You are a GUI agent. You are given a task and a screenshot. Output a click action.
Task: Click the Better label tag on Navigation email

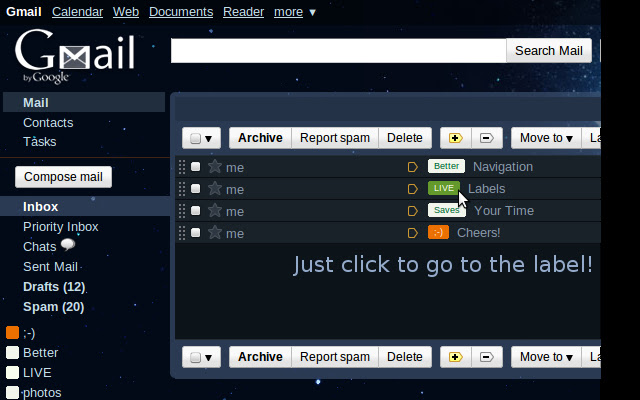click(x=446, y=166)
